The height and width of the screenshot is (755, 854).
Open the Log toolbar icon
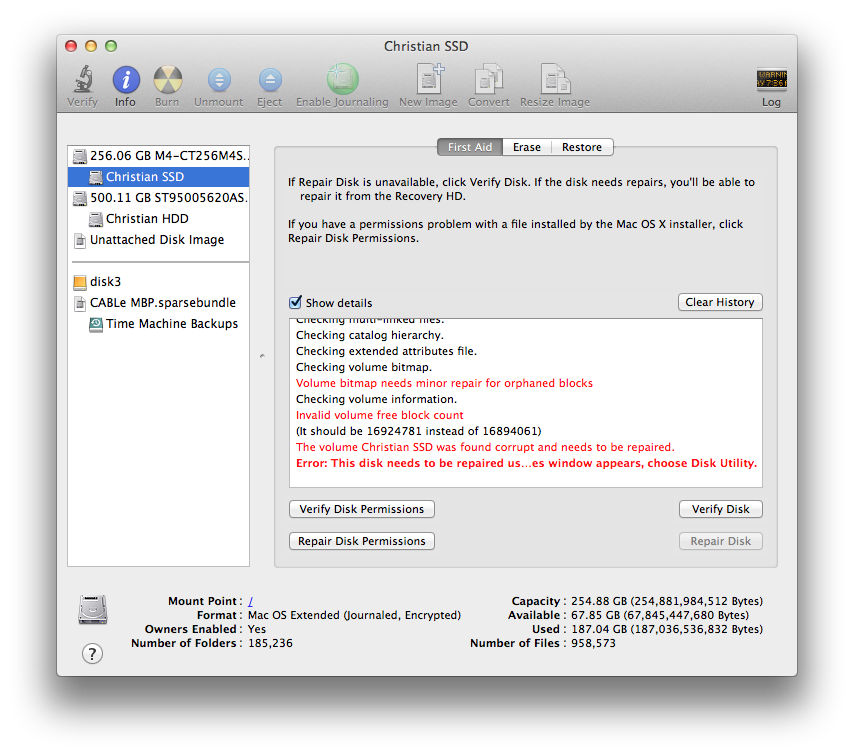(771, 80)
